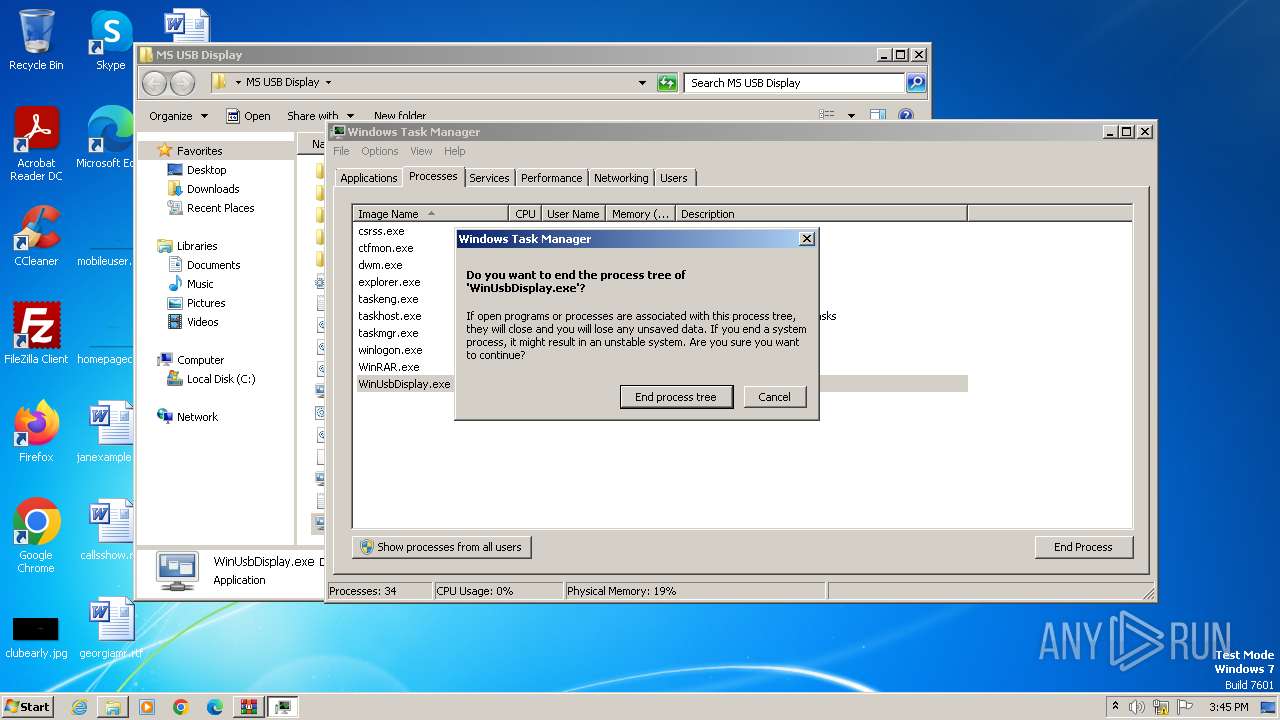Image resolution: width=1280 pixels, height=720 pixels.
Task: Open the Performance tab
Action: point(551,178)
